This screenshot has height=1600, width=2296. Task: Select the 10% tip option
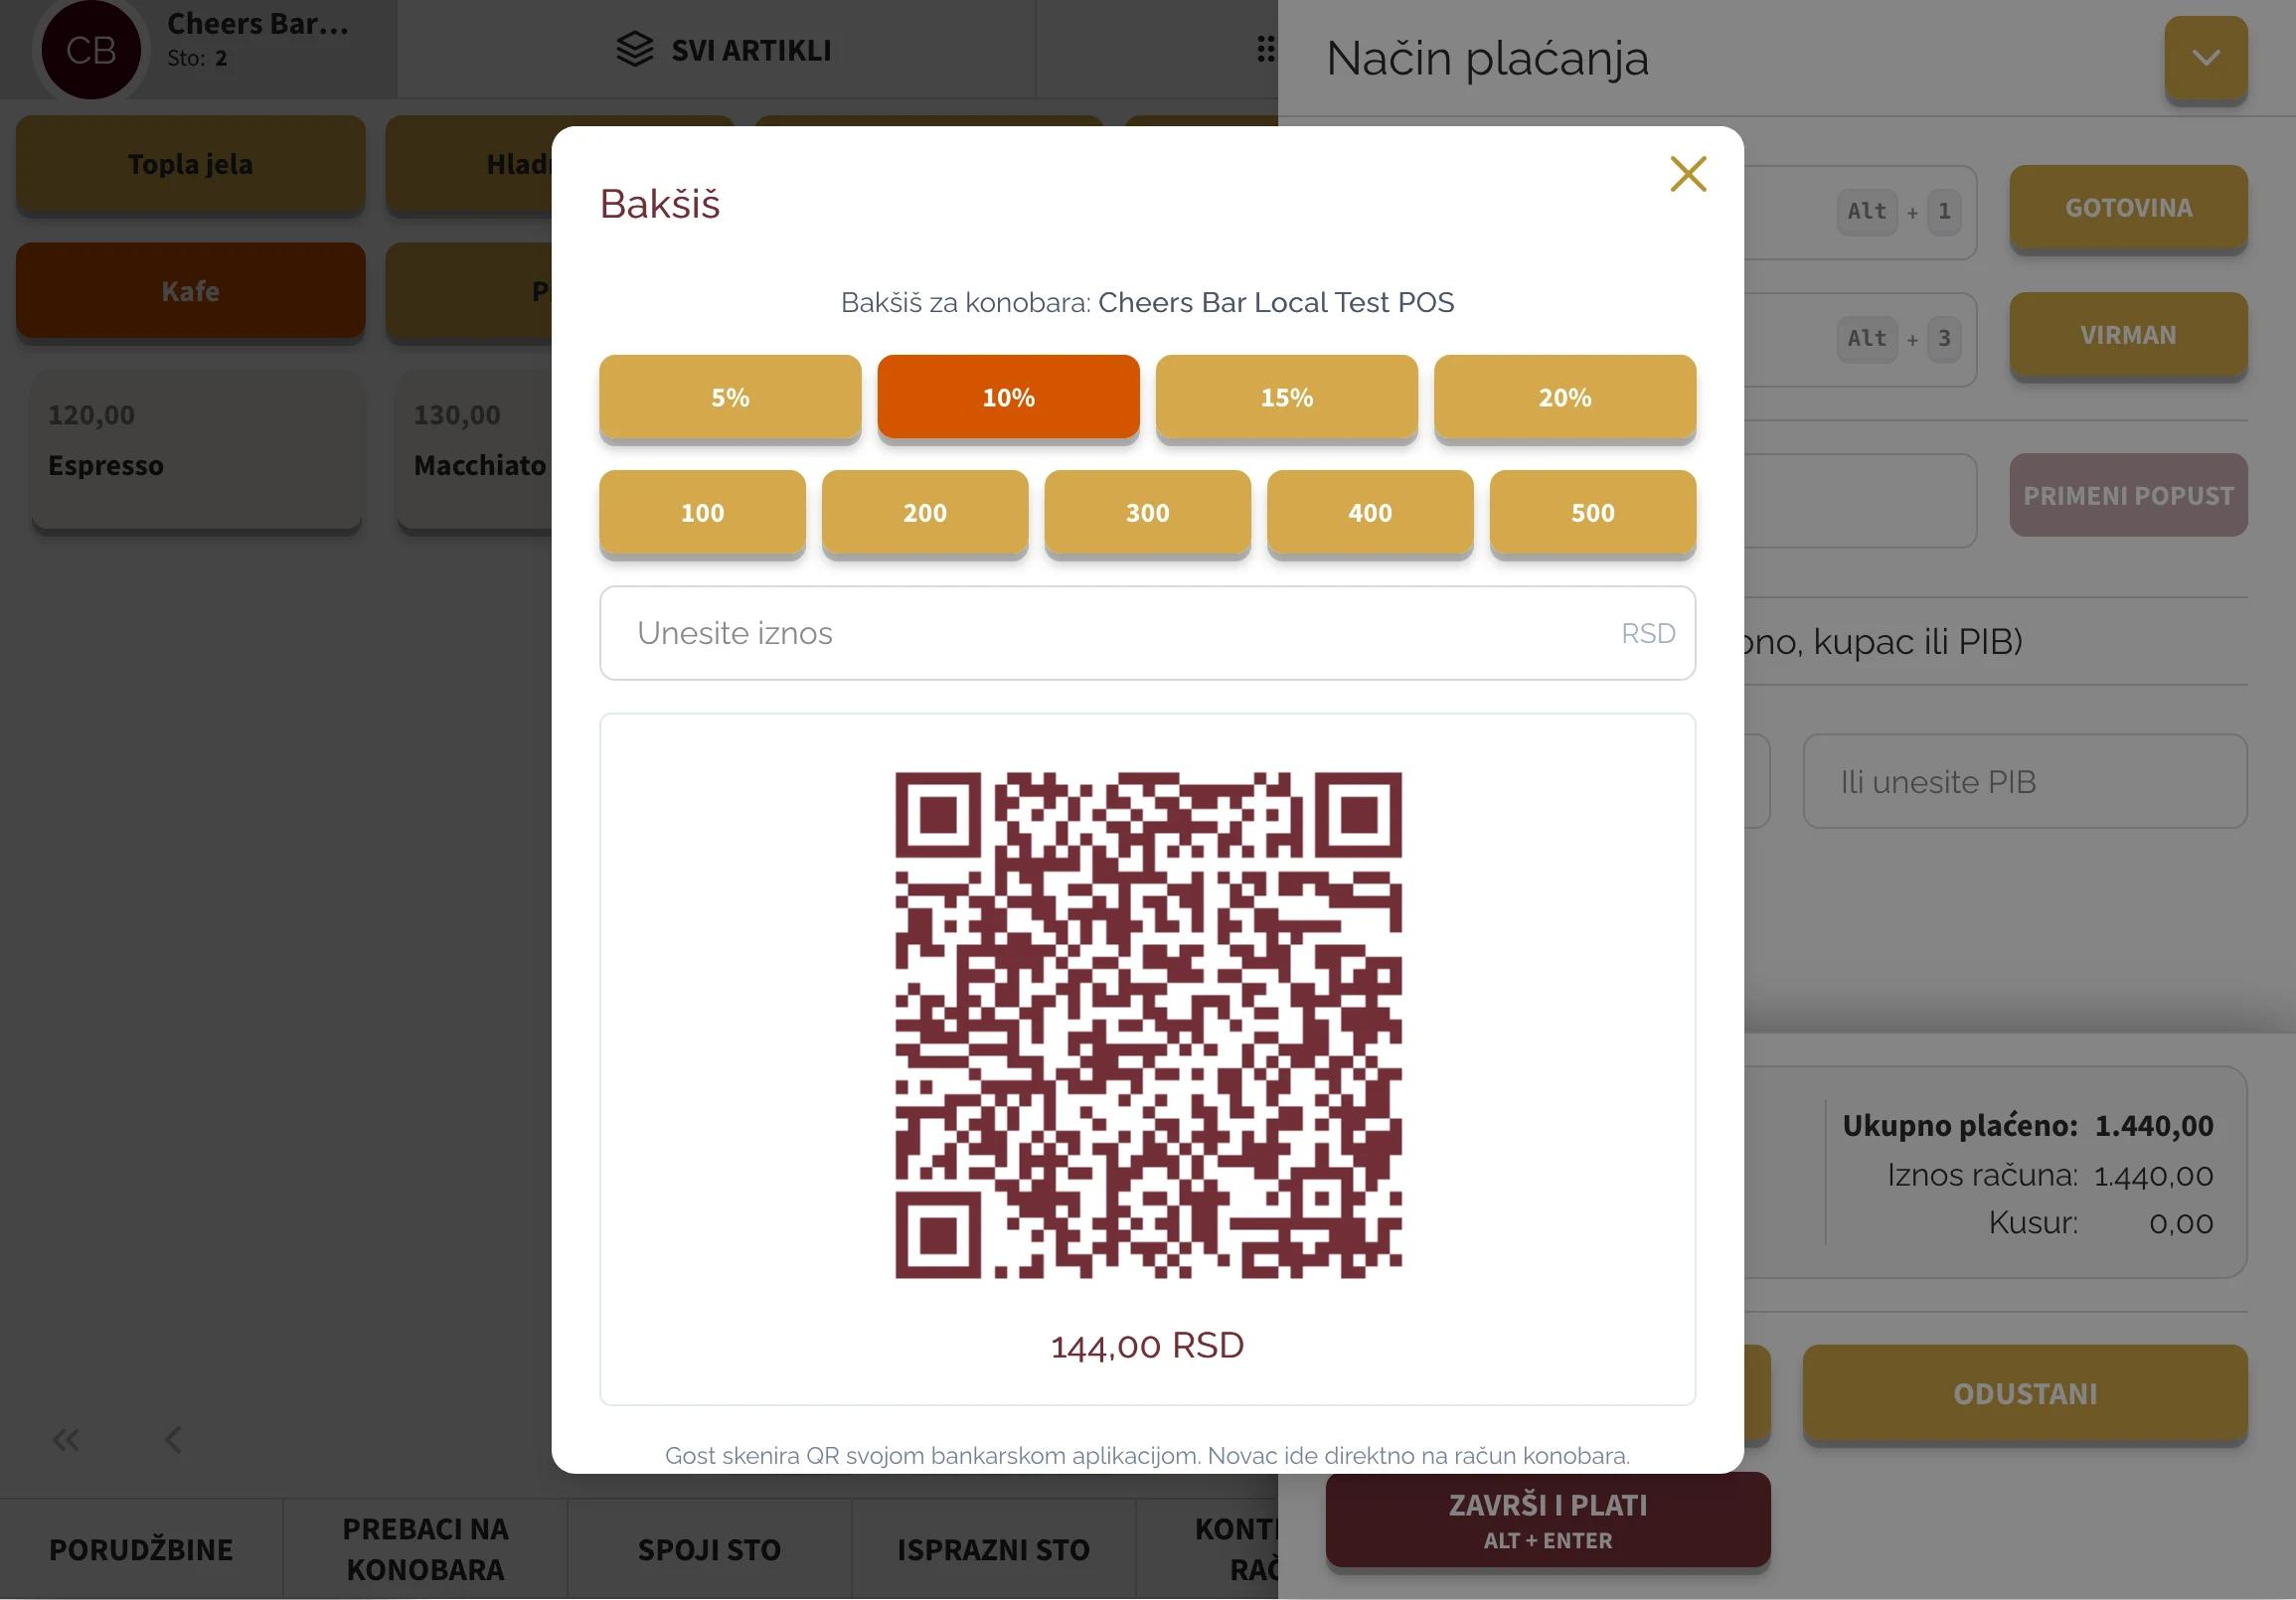tap(1008, 397)
